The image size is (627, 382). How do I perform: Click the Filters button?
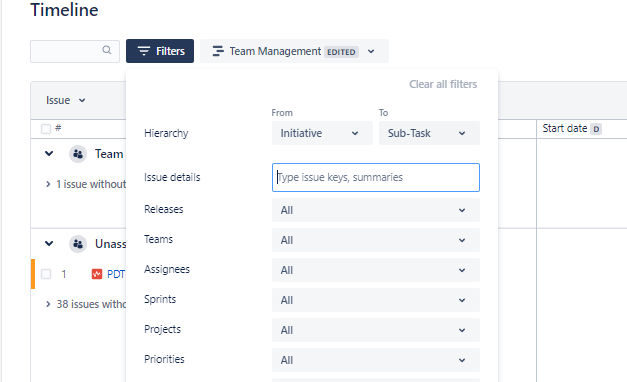click(160, 51)
